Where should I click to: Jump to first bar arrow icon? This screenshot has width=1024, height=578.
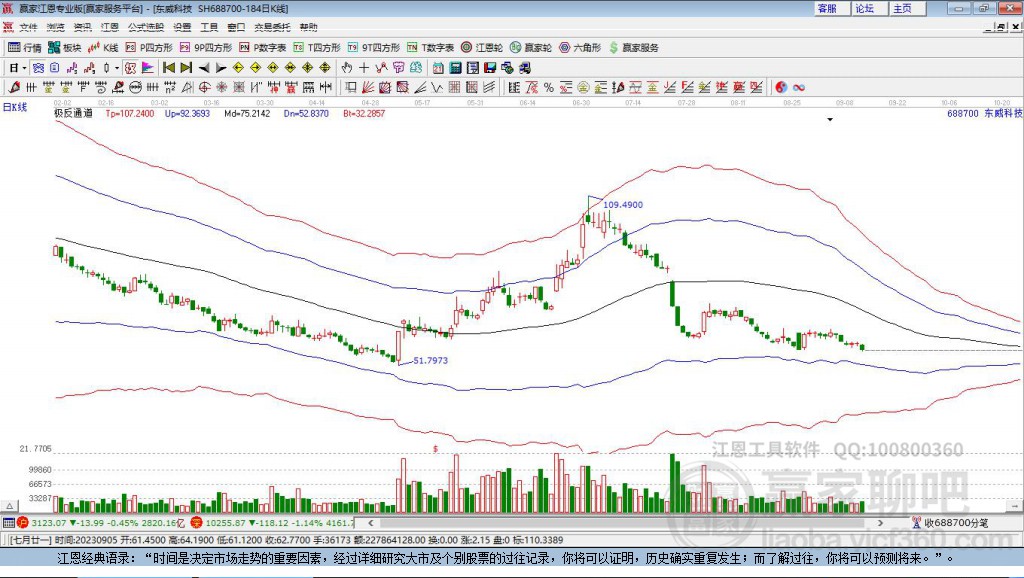(x=168, y=67)
